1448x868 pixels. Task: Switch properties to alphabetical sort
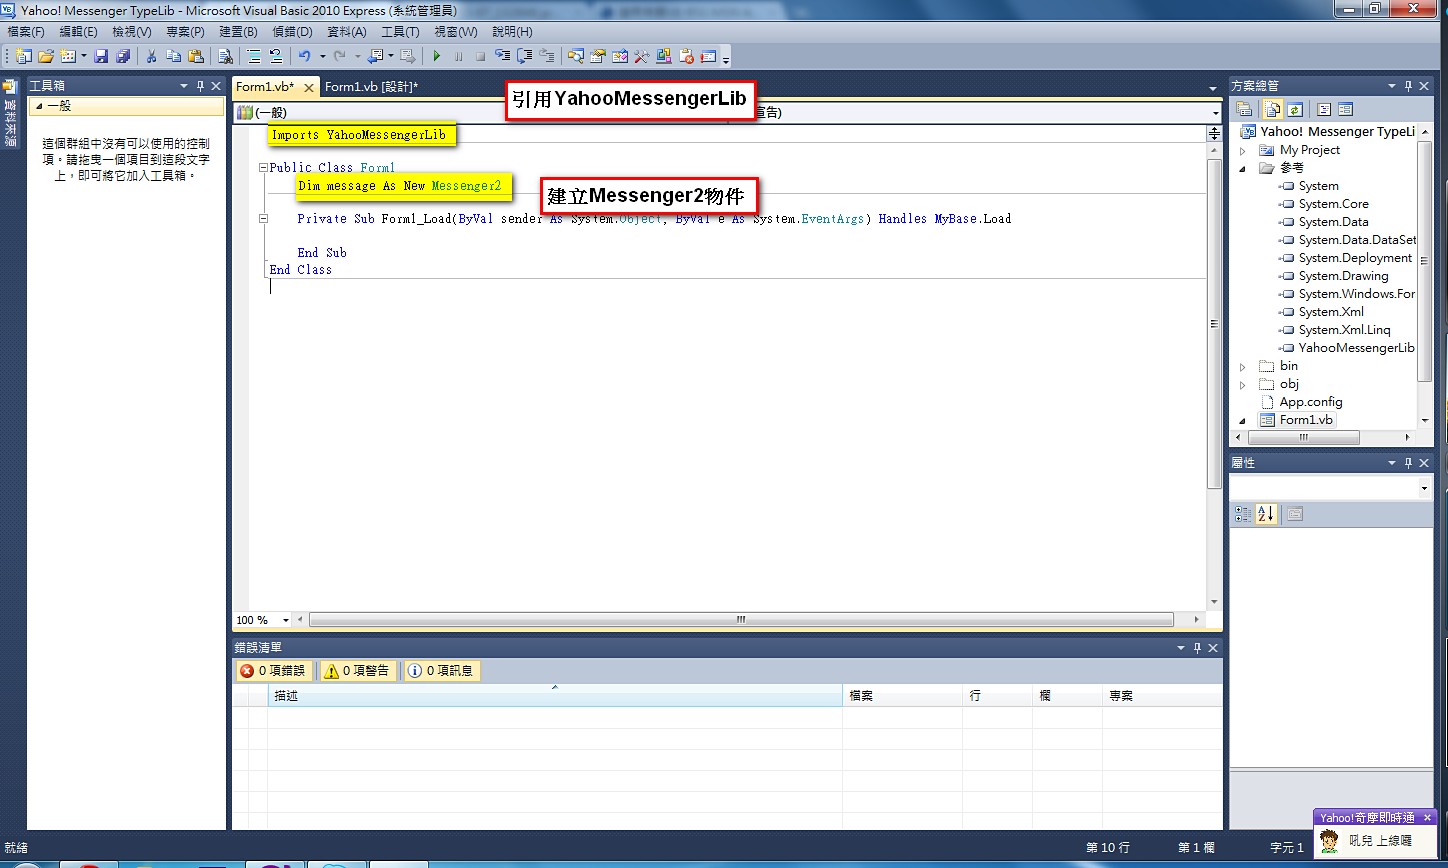[1266, 514]
